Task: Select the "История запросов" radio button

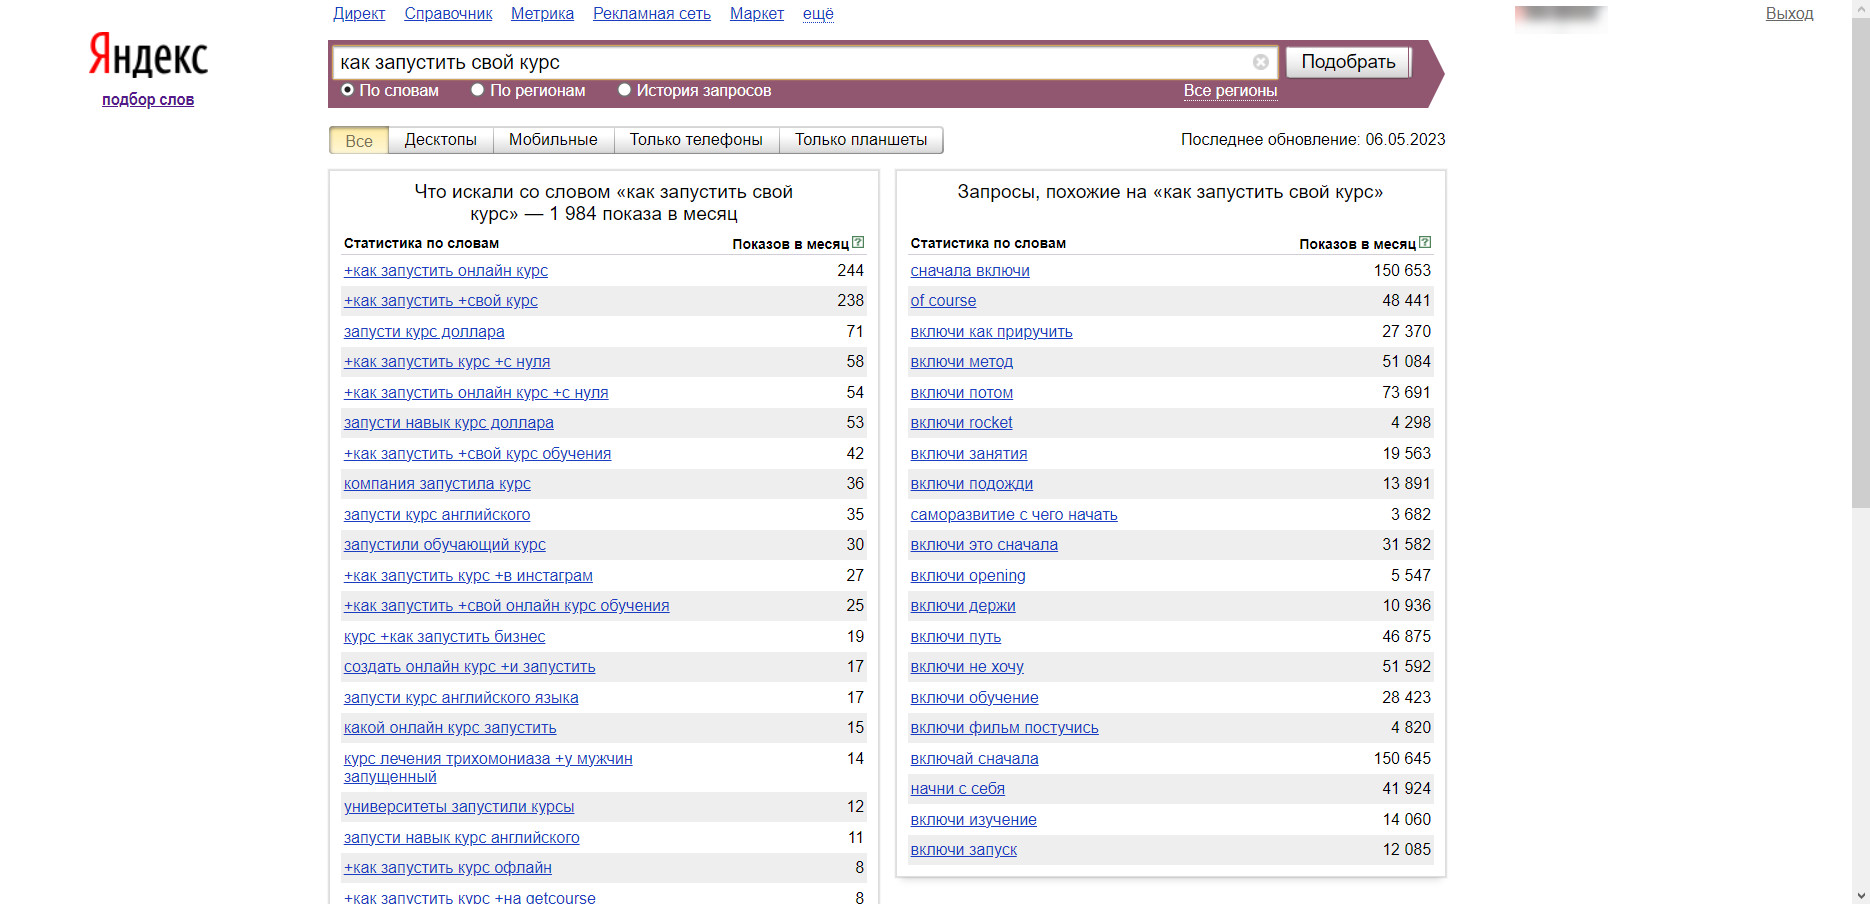Action: pyautogui.click(x=624, y=90)
